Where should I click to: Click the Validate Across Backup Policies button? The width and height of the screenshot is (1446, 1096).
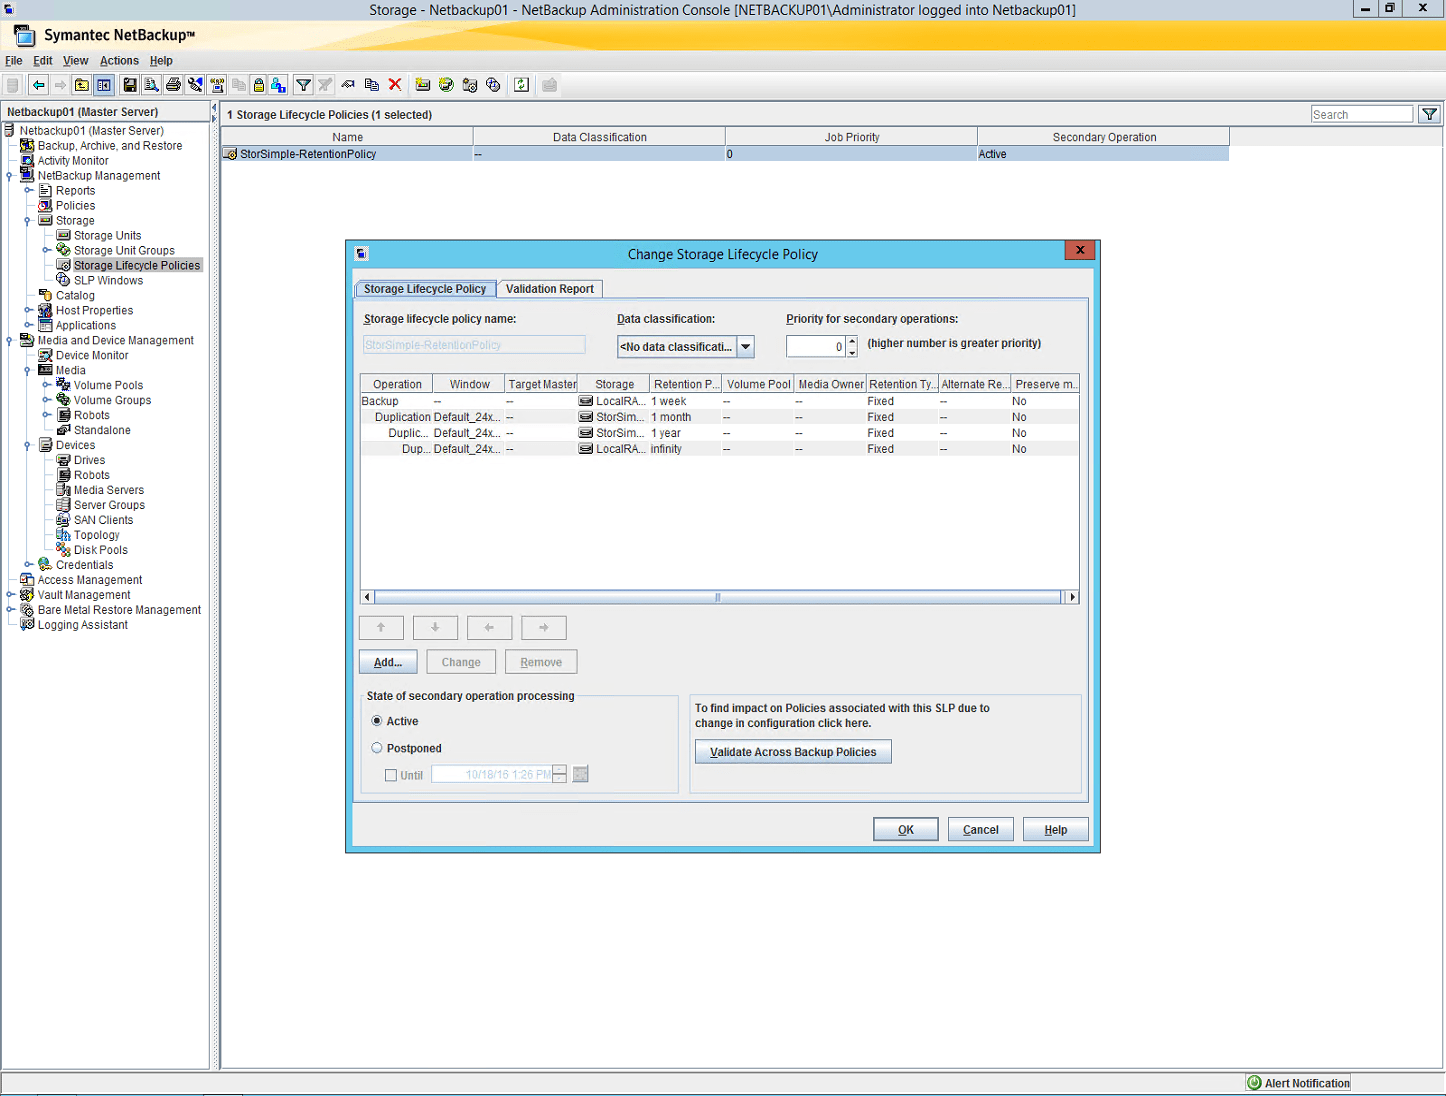click(792, 751)
